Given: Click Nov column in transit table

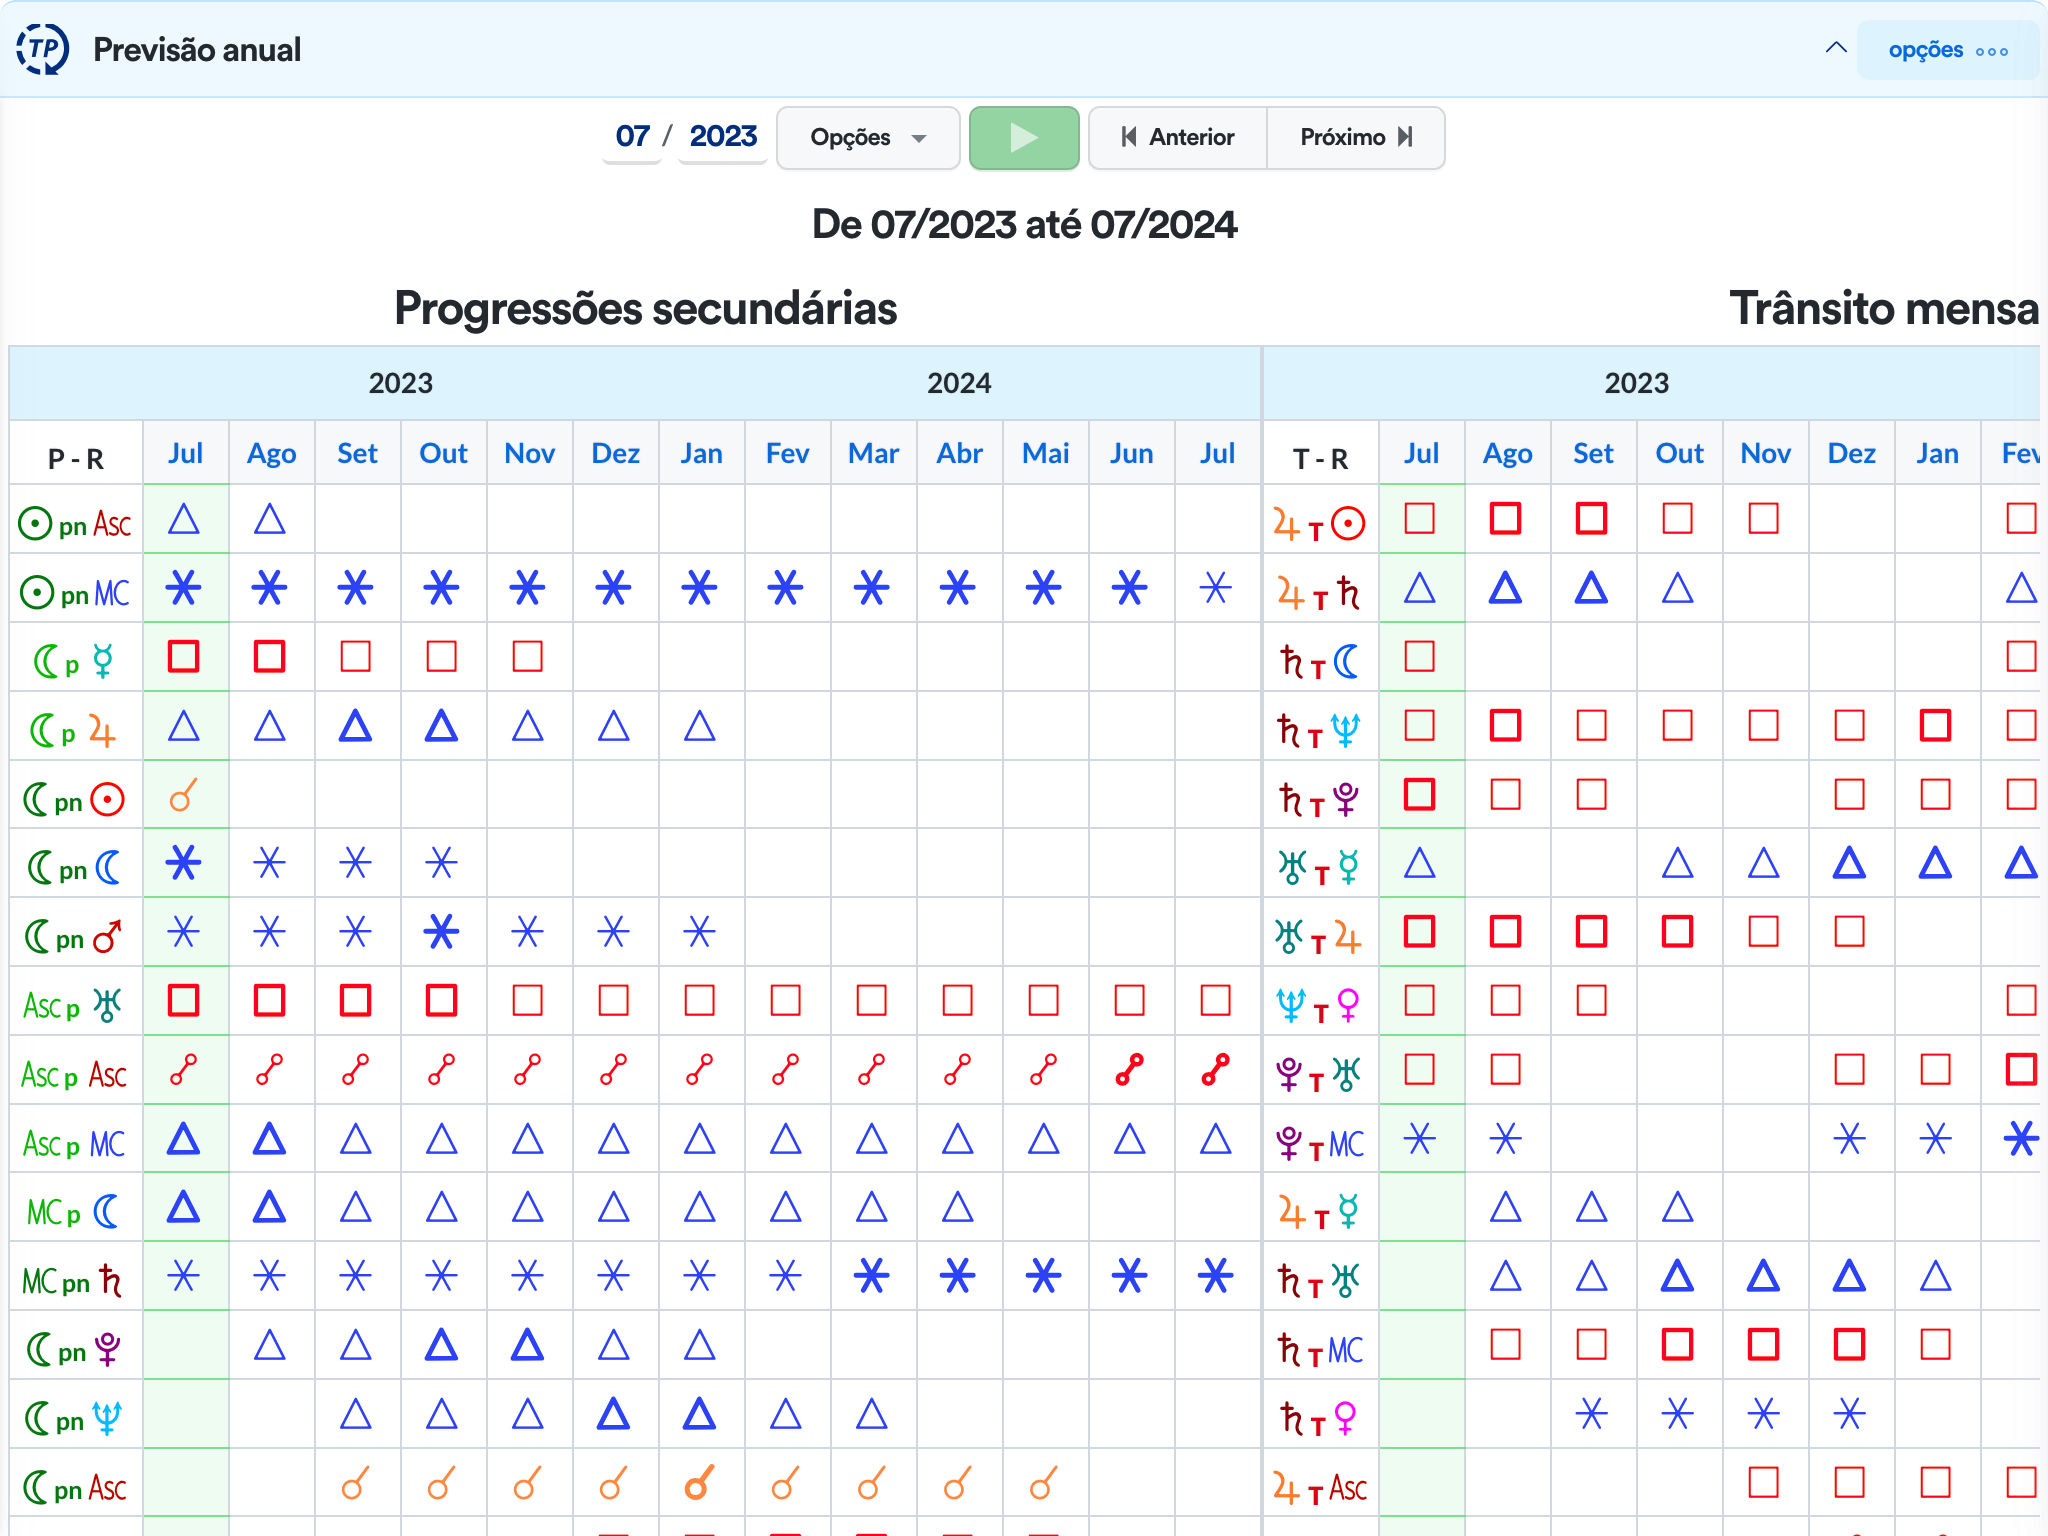Looking at the screenshot, I should point(1765,453).
